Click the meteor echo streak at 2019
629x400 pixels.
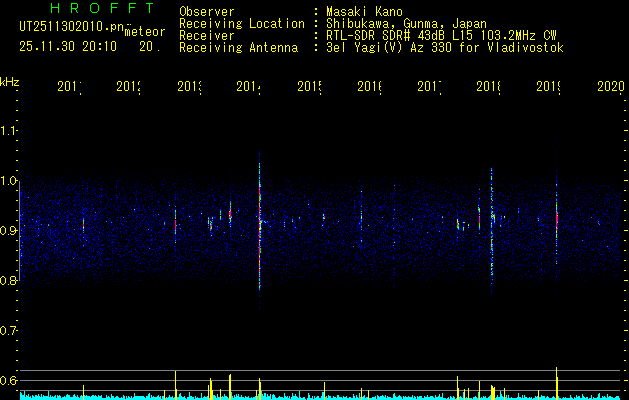pyautogui.click(x=557, y=217)
